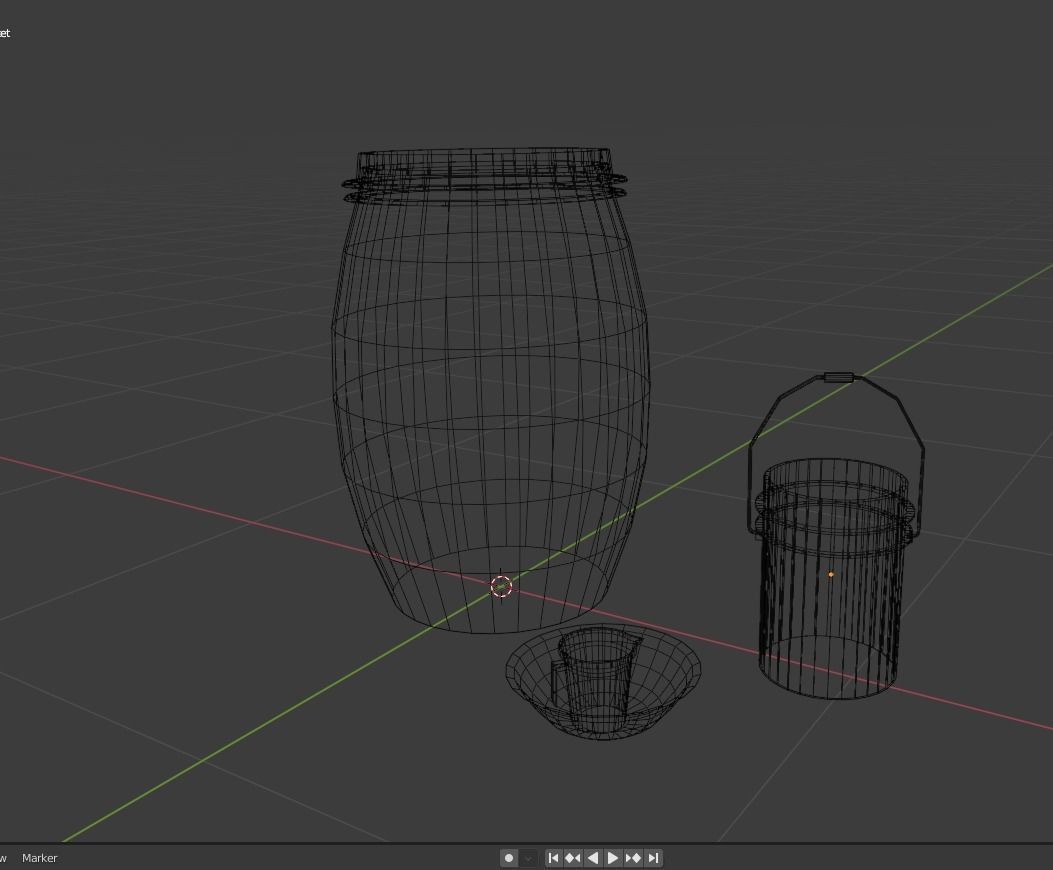Viewport: 1053px width, 870px height.
Task: Select the bucket wireframe with handle
Action: (836, 536)
